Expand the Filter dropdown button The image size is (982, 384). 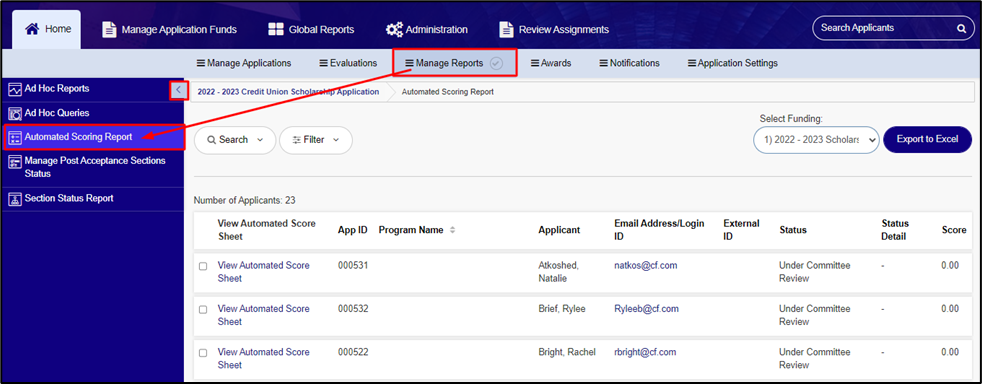pyautogui.click(x=316, y=140)
